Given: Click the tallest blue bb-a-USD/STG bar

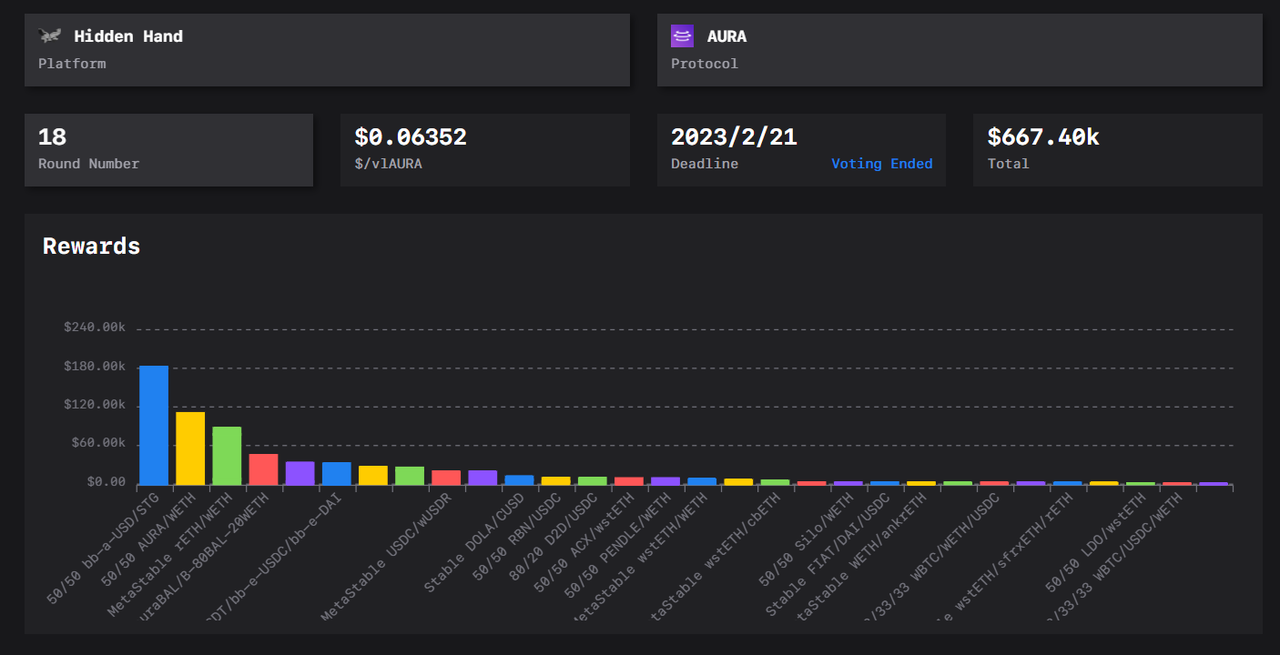Looking at the screenshot, I should 153,425.
